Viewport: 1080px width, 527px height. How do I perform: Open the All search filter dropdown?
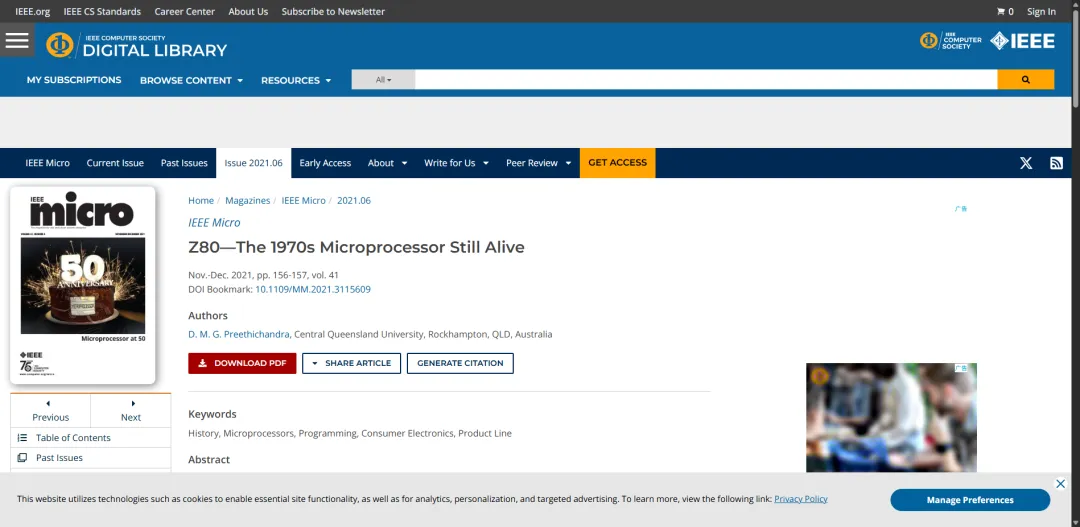(383, 80)
